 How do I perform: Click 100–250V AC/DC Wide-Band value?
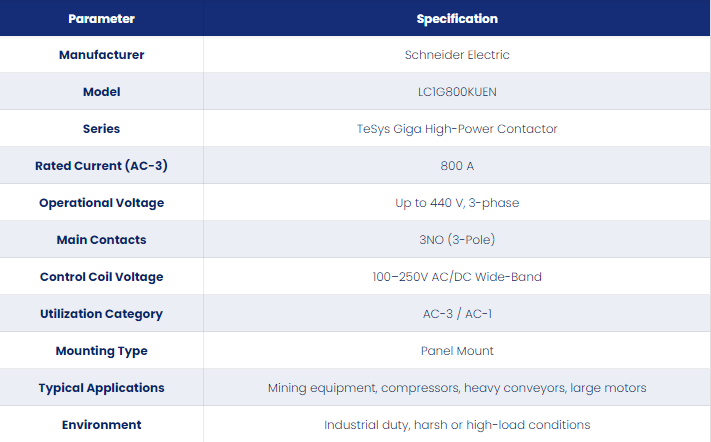tap(457, 277)
